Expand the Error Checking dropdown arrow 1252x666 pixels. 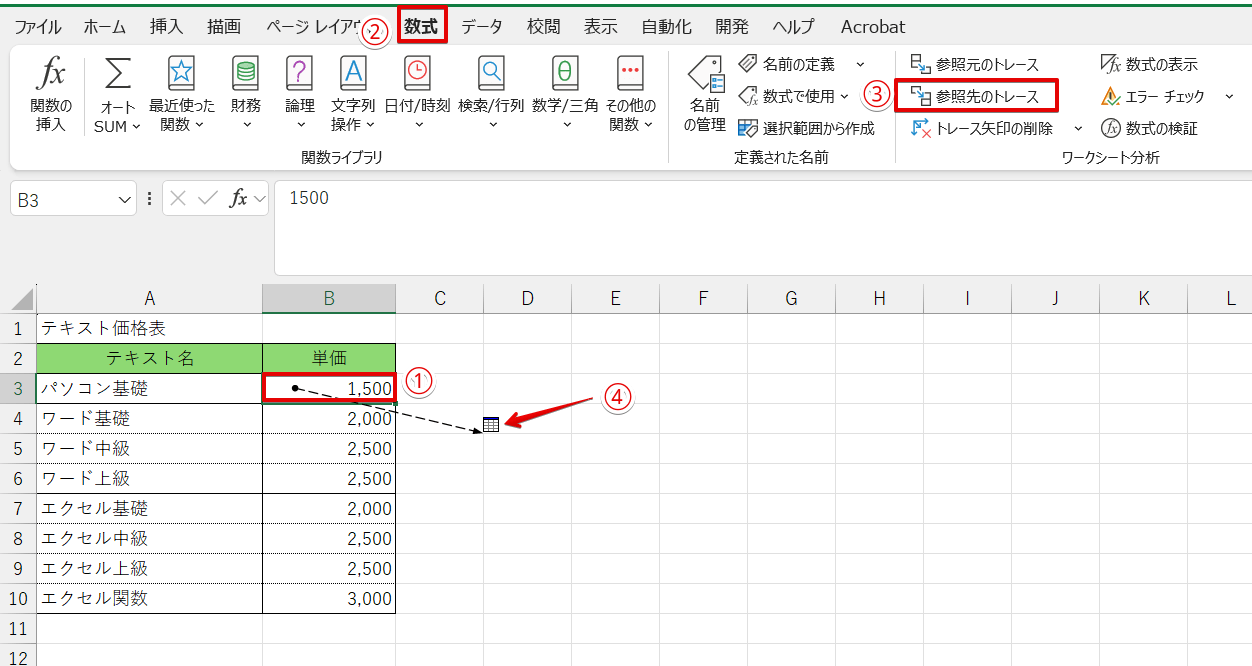(x=1229, y=96)
